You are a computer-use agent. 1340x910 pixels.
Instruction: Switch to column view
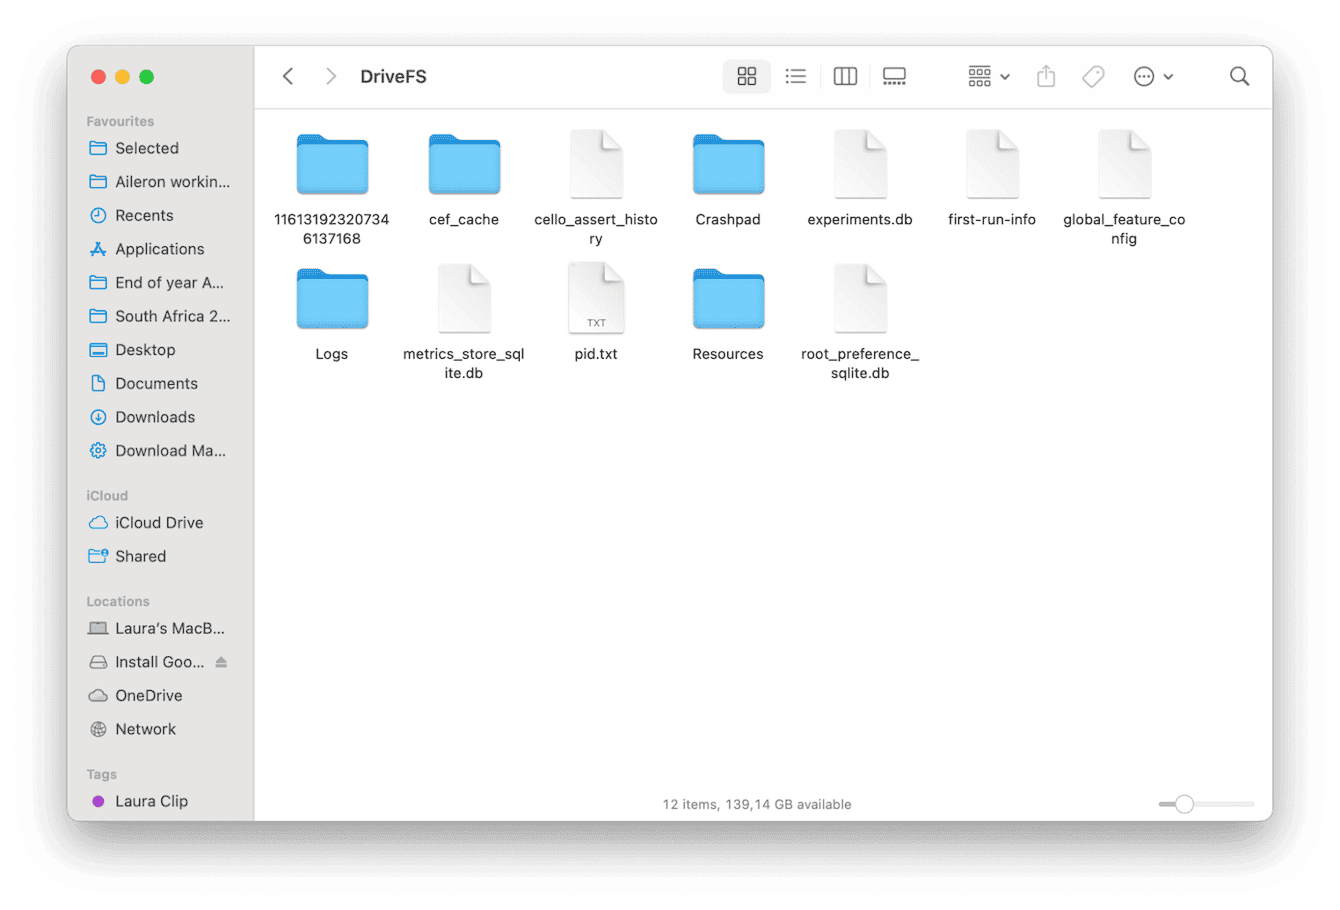(845, 76)
